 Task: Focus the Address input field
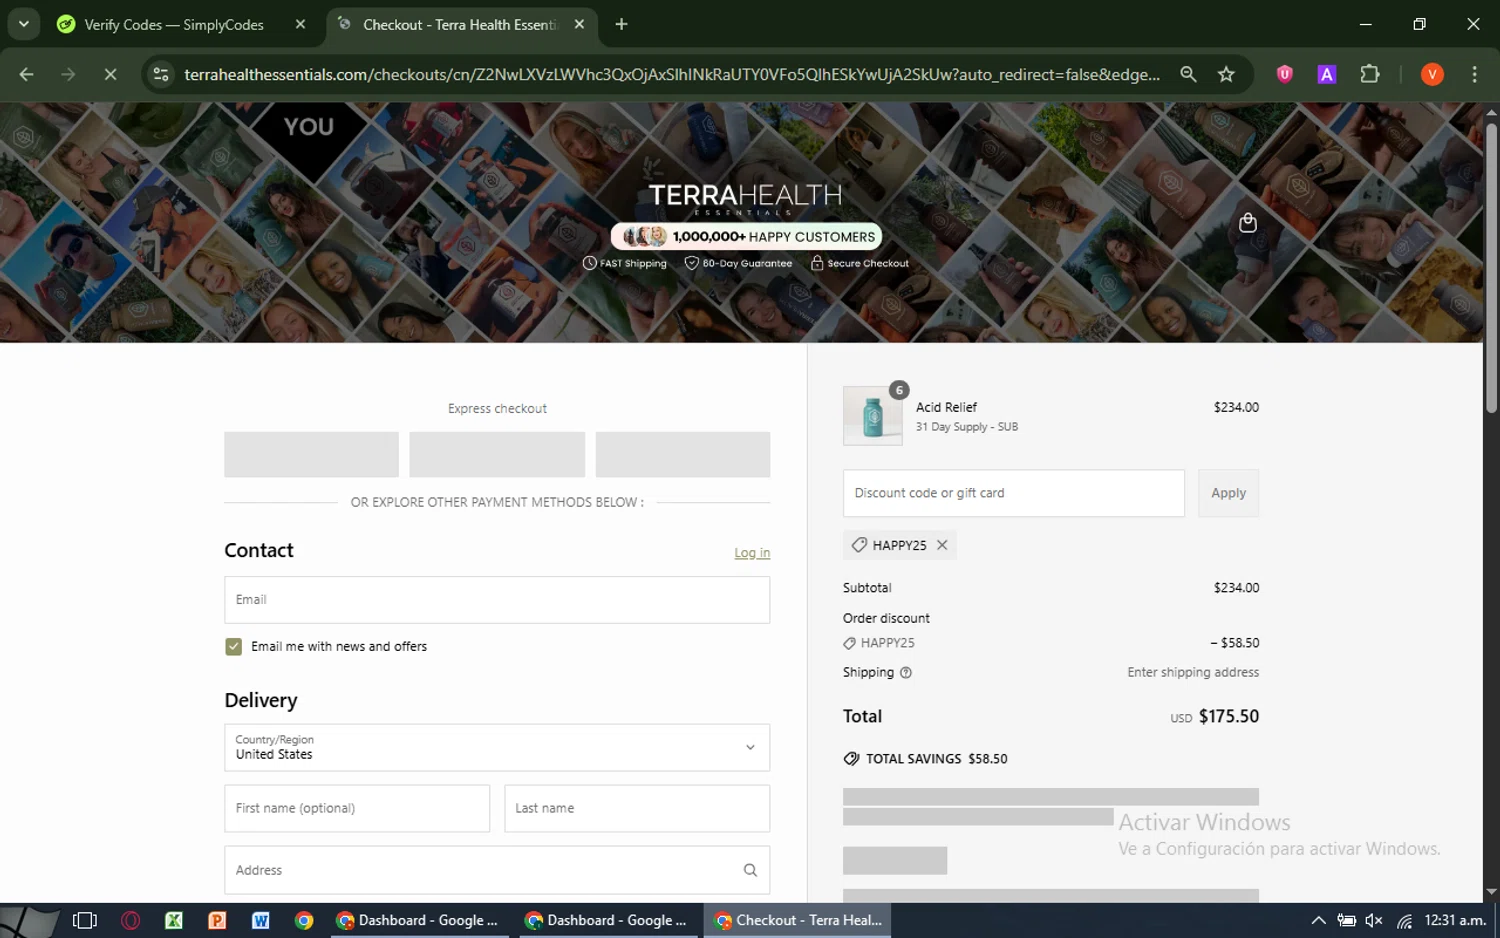click(497, 870)
